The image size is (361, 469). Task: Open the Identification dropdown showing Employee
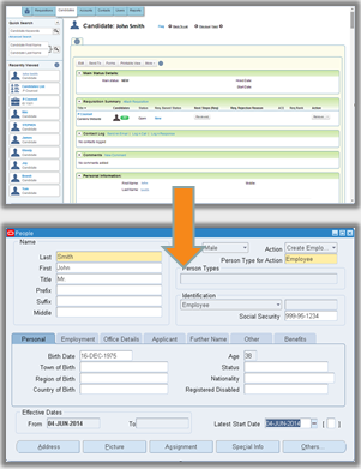[x=231, y=305]
